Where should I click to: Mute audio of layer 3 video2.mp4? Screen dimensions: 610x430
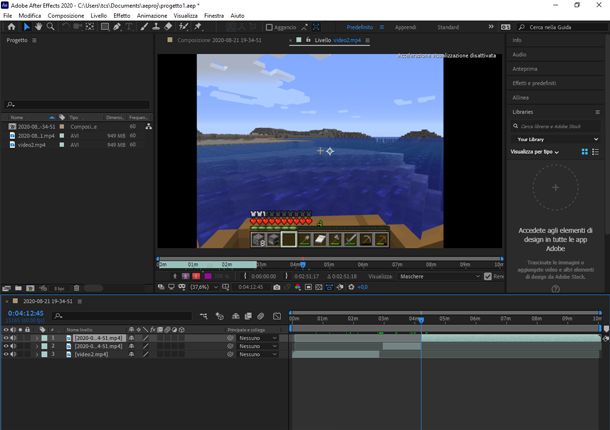coord(14,354)
